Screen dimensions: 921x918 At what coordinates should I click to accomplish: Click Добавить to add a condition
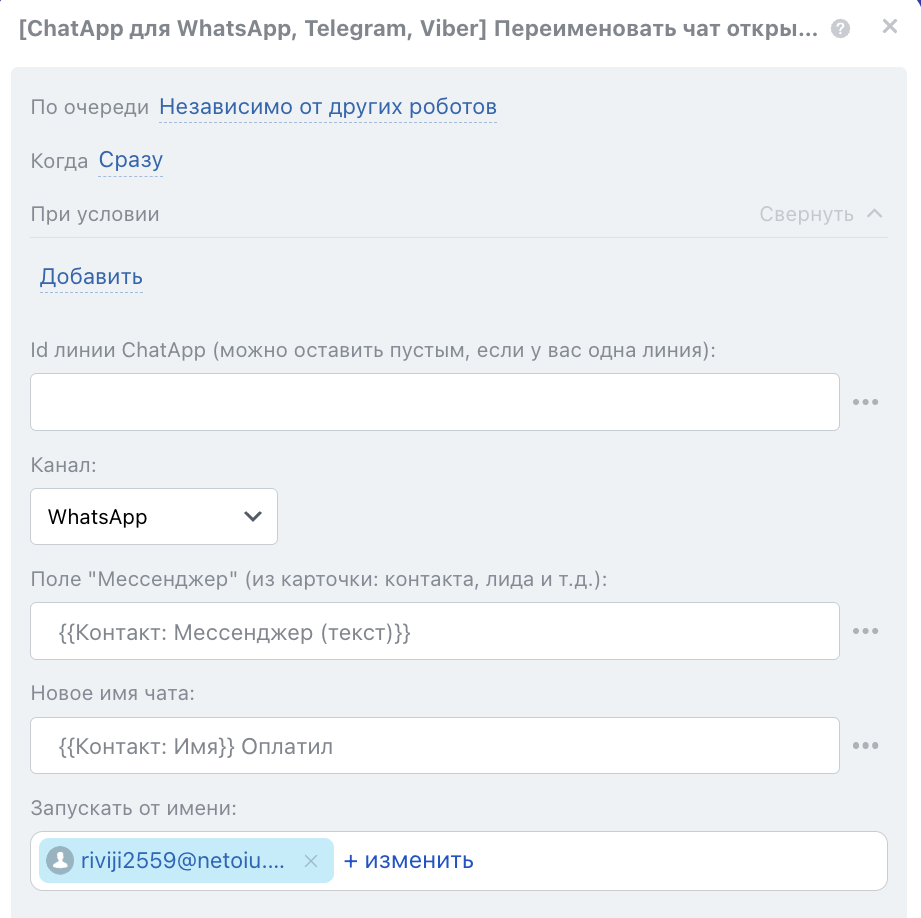point(91,277)
